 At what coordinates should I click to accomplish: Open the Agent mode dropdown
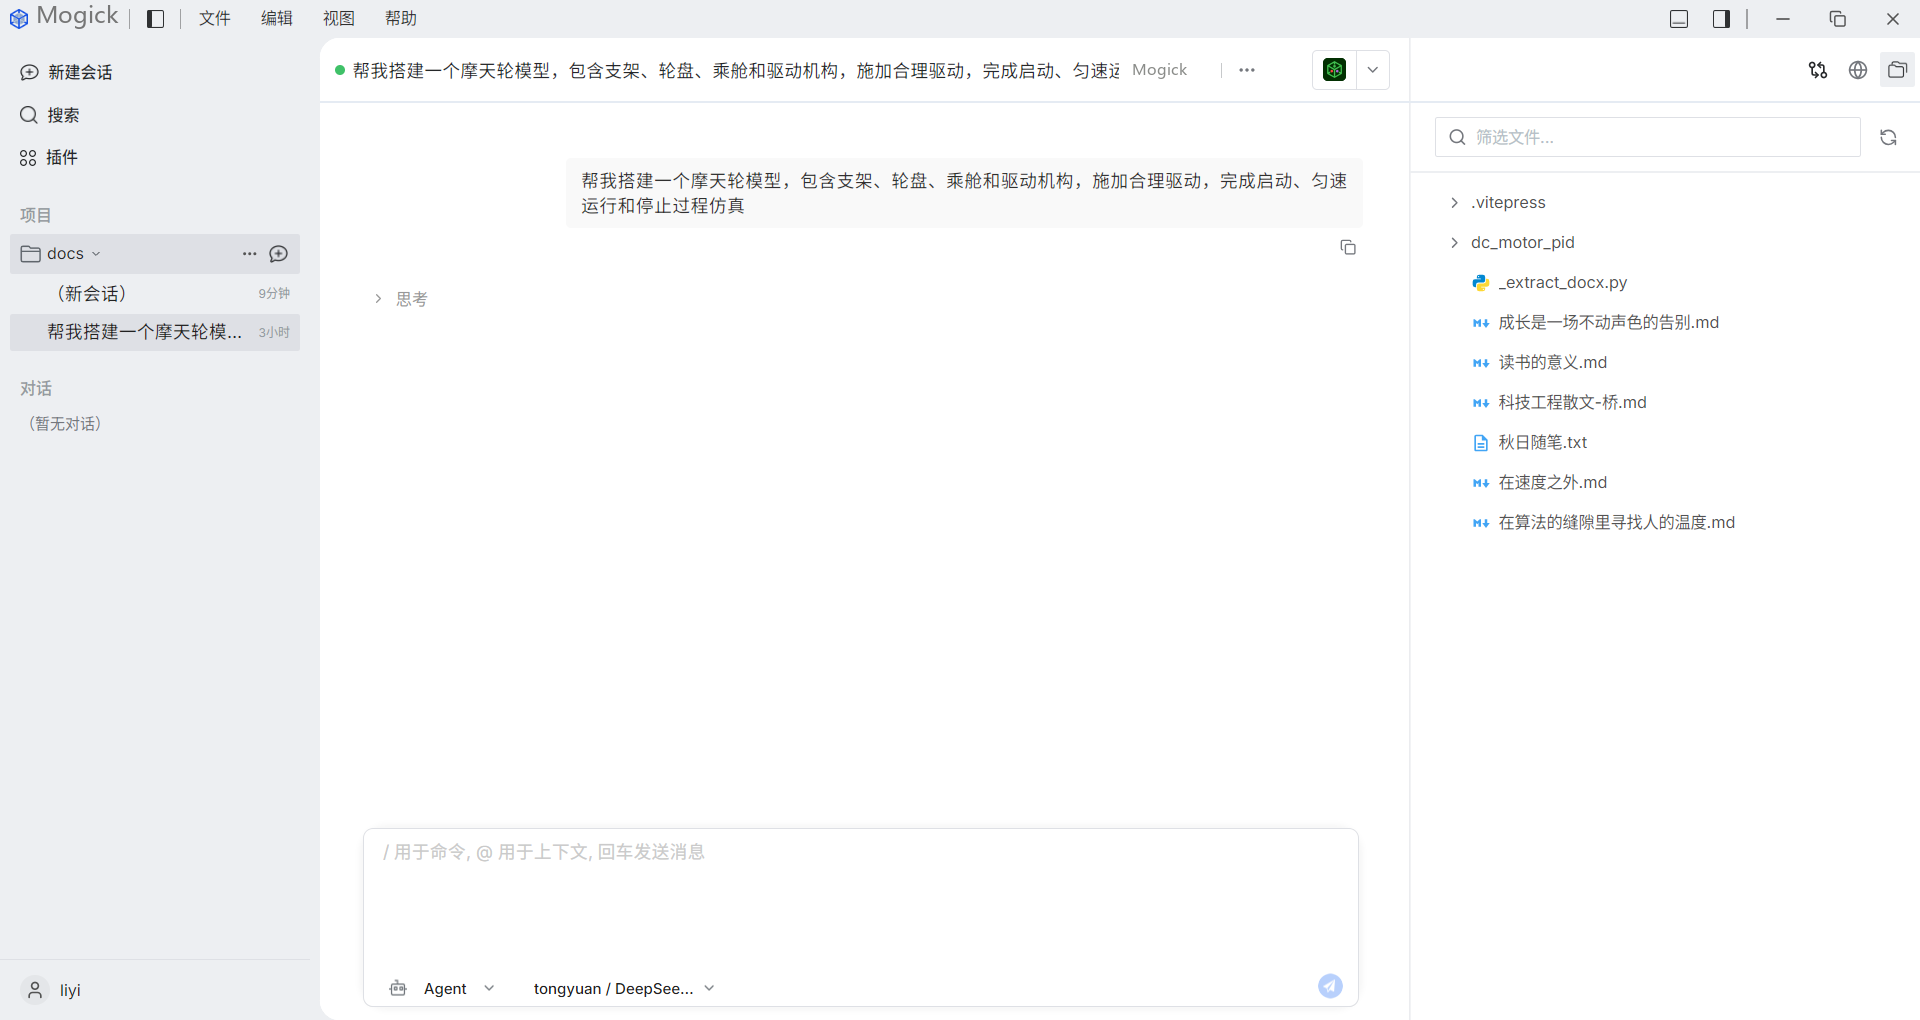tap(442, 988)
